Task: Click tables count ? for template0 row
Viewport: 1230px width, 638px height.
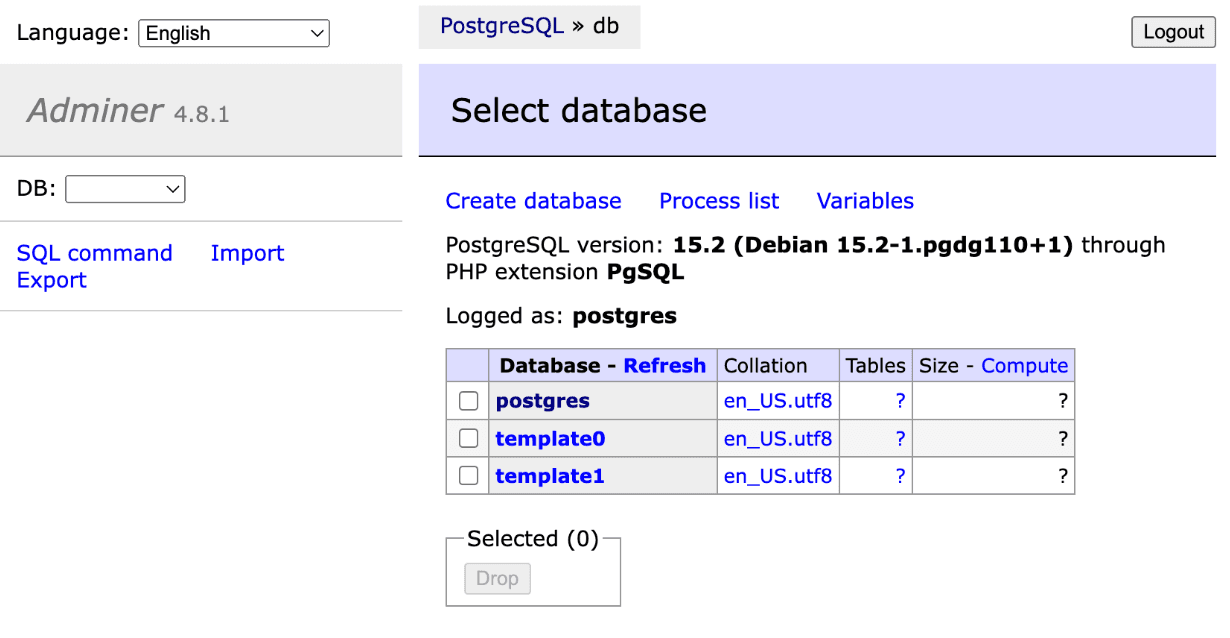Action: point(900,438)
